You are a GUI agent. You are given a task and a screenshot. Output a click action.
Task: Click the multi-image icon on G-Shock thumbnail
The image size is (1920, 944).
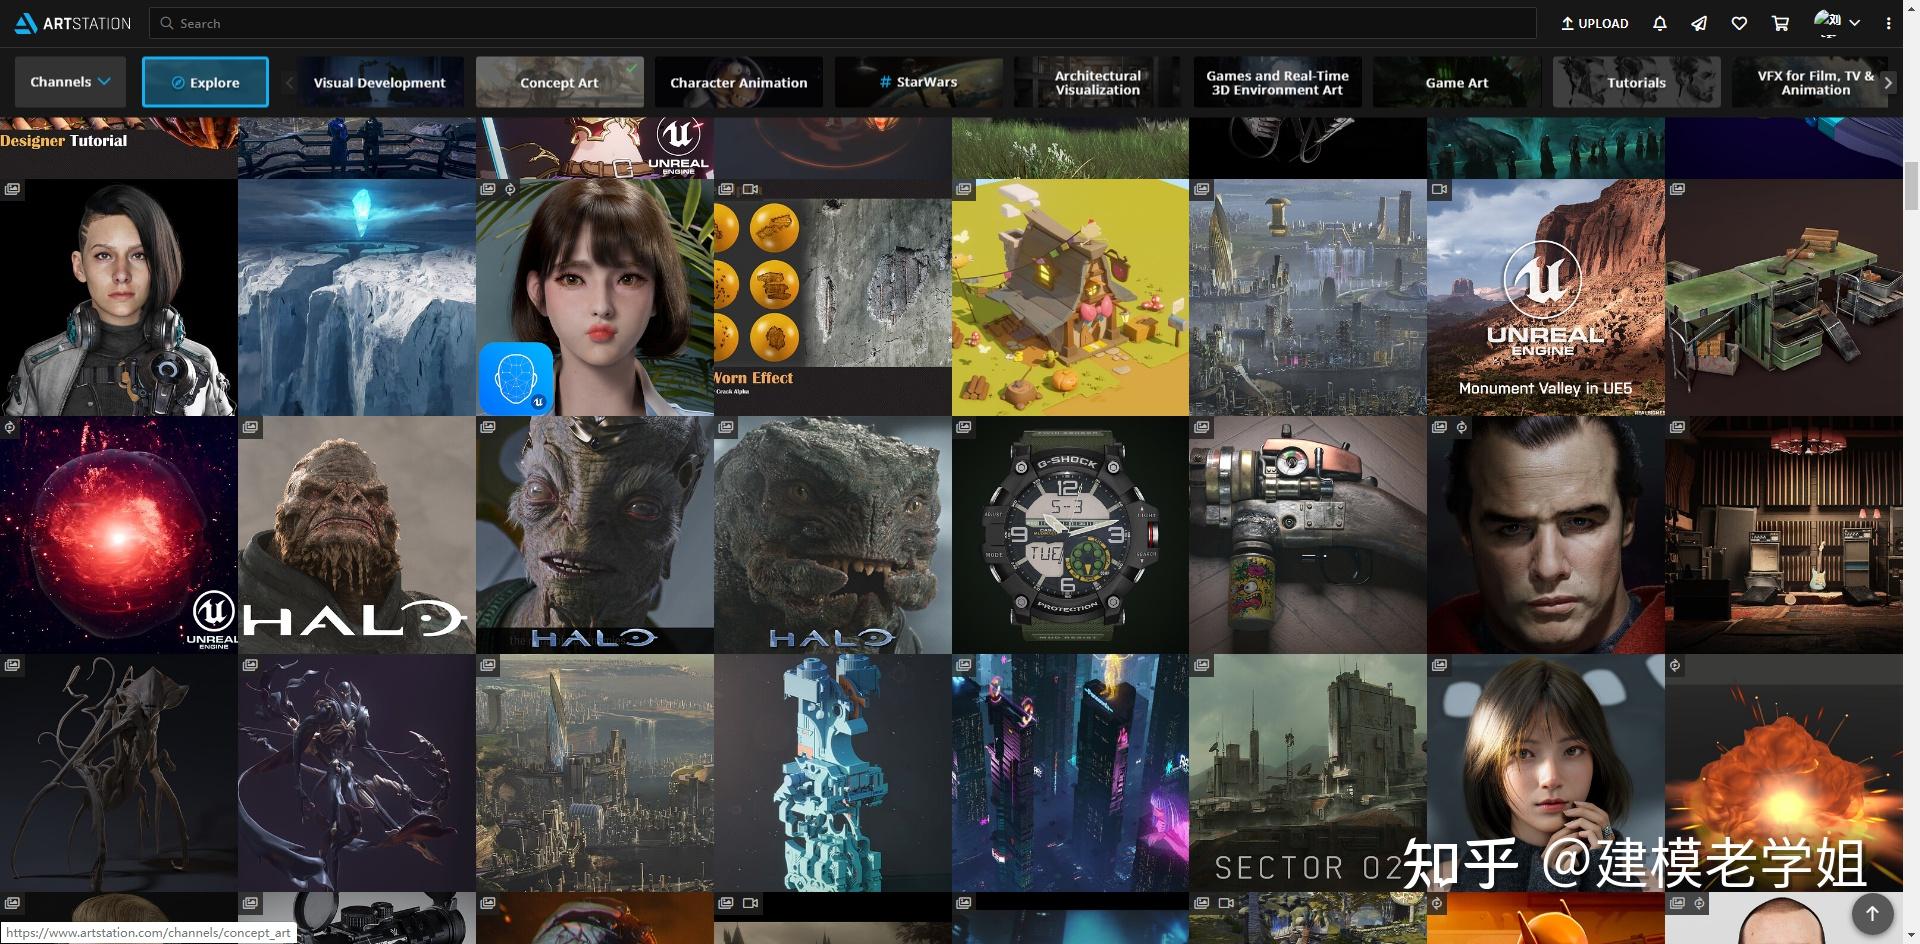(963, 427)
